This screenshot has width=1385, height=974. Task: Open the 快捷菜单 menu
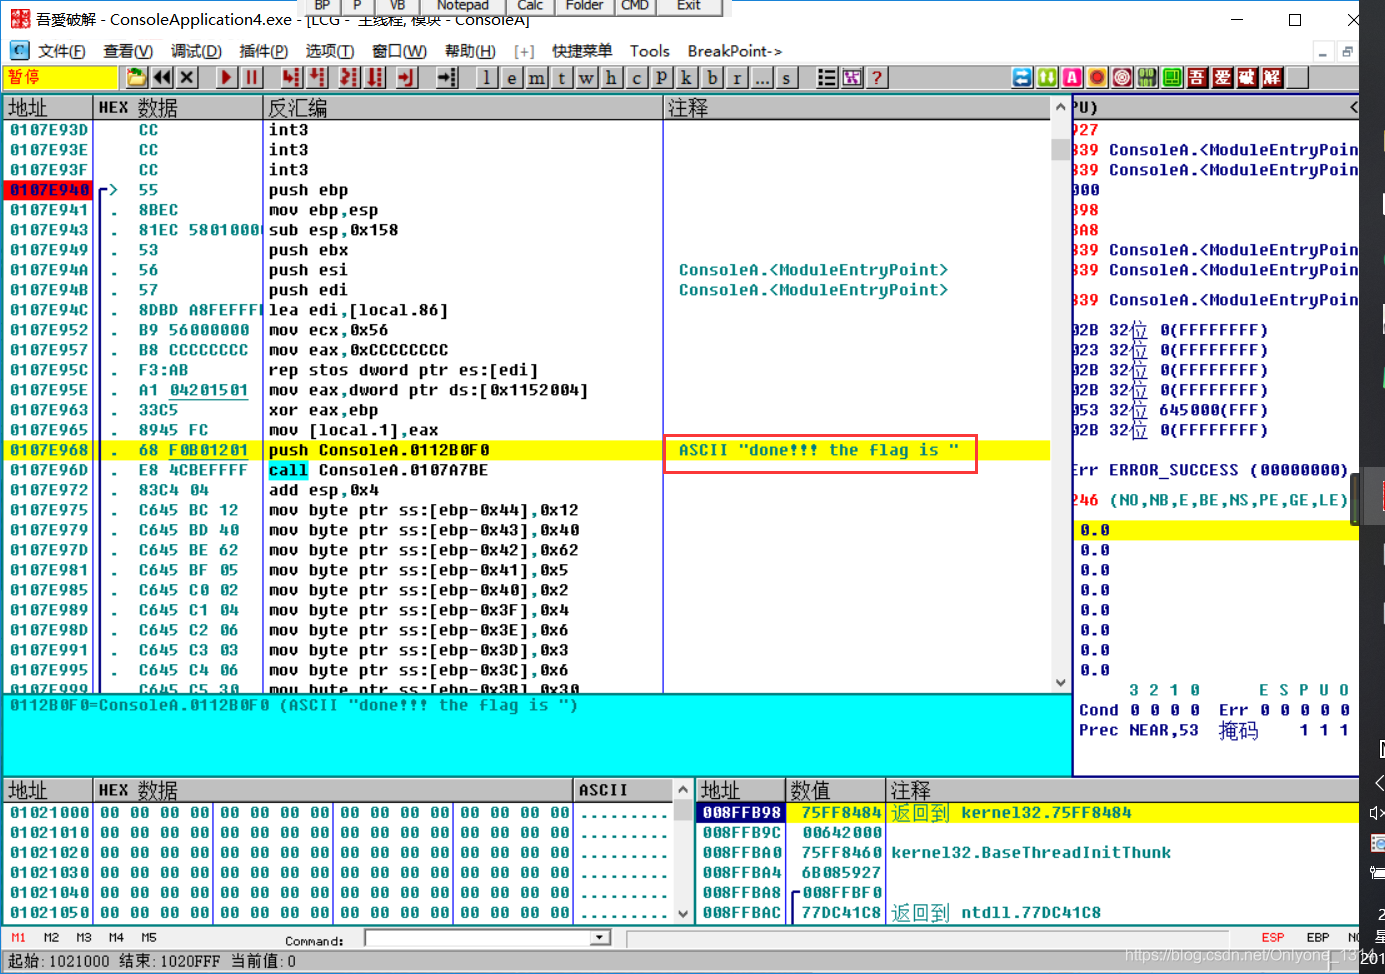tap(582, 51)
